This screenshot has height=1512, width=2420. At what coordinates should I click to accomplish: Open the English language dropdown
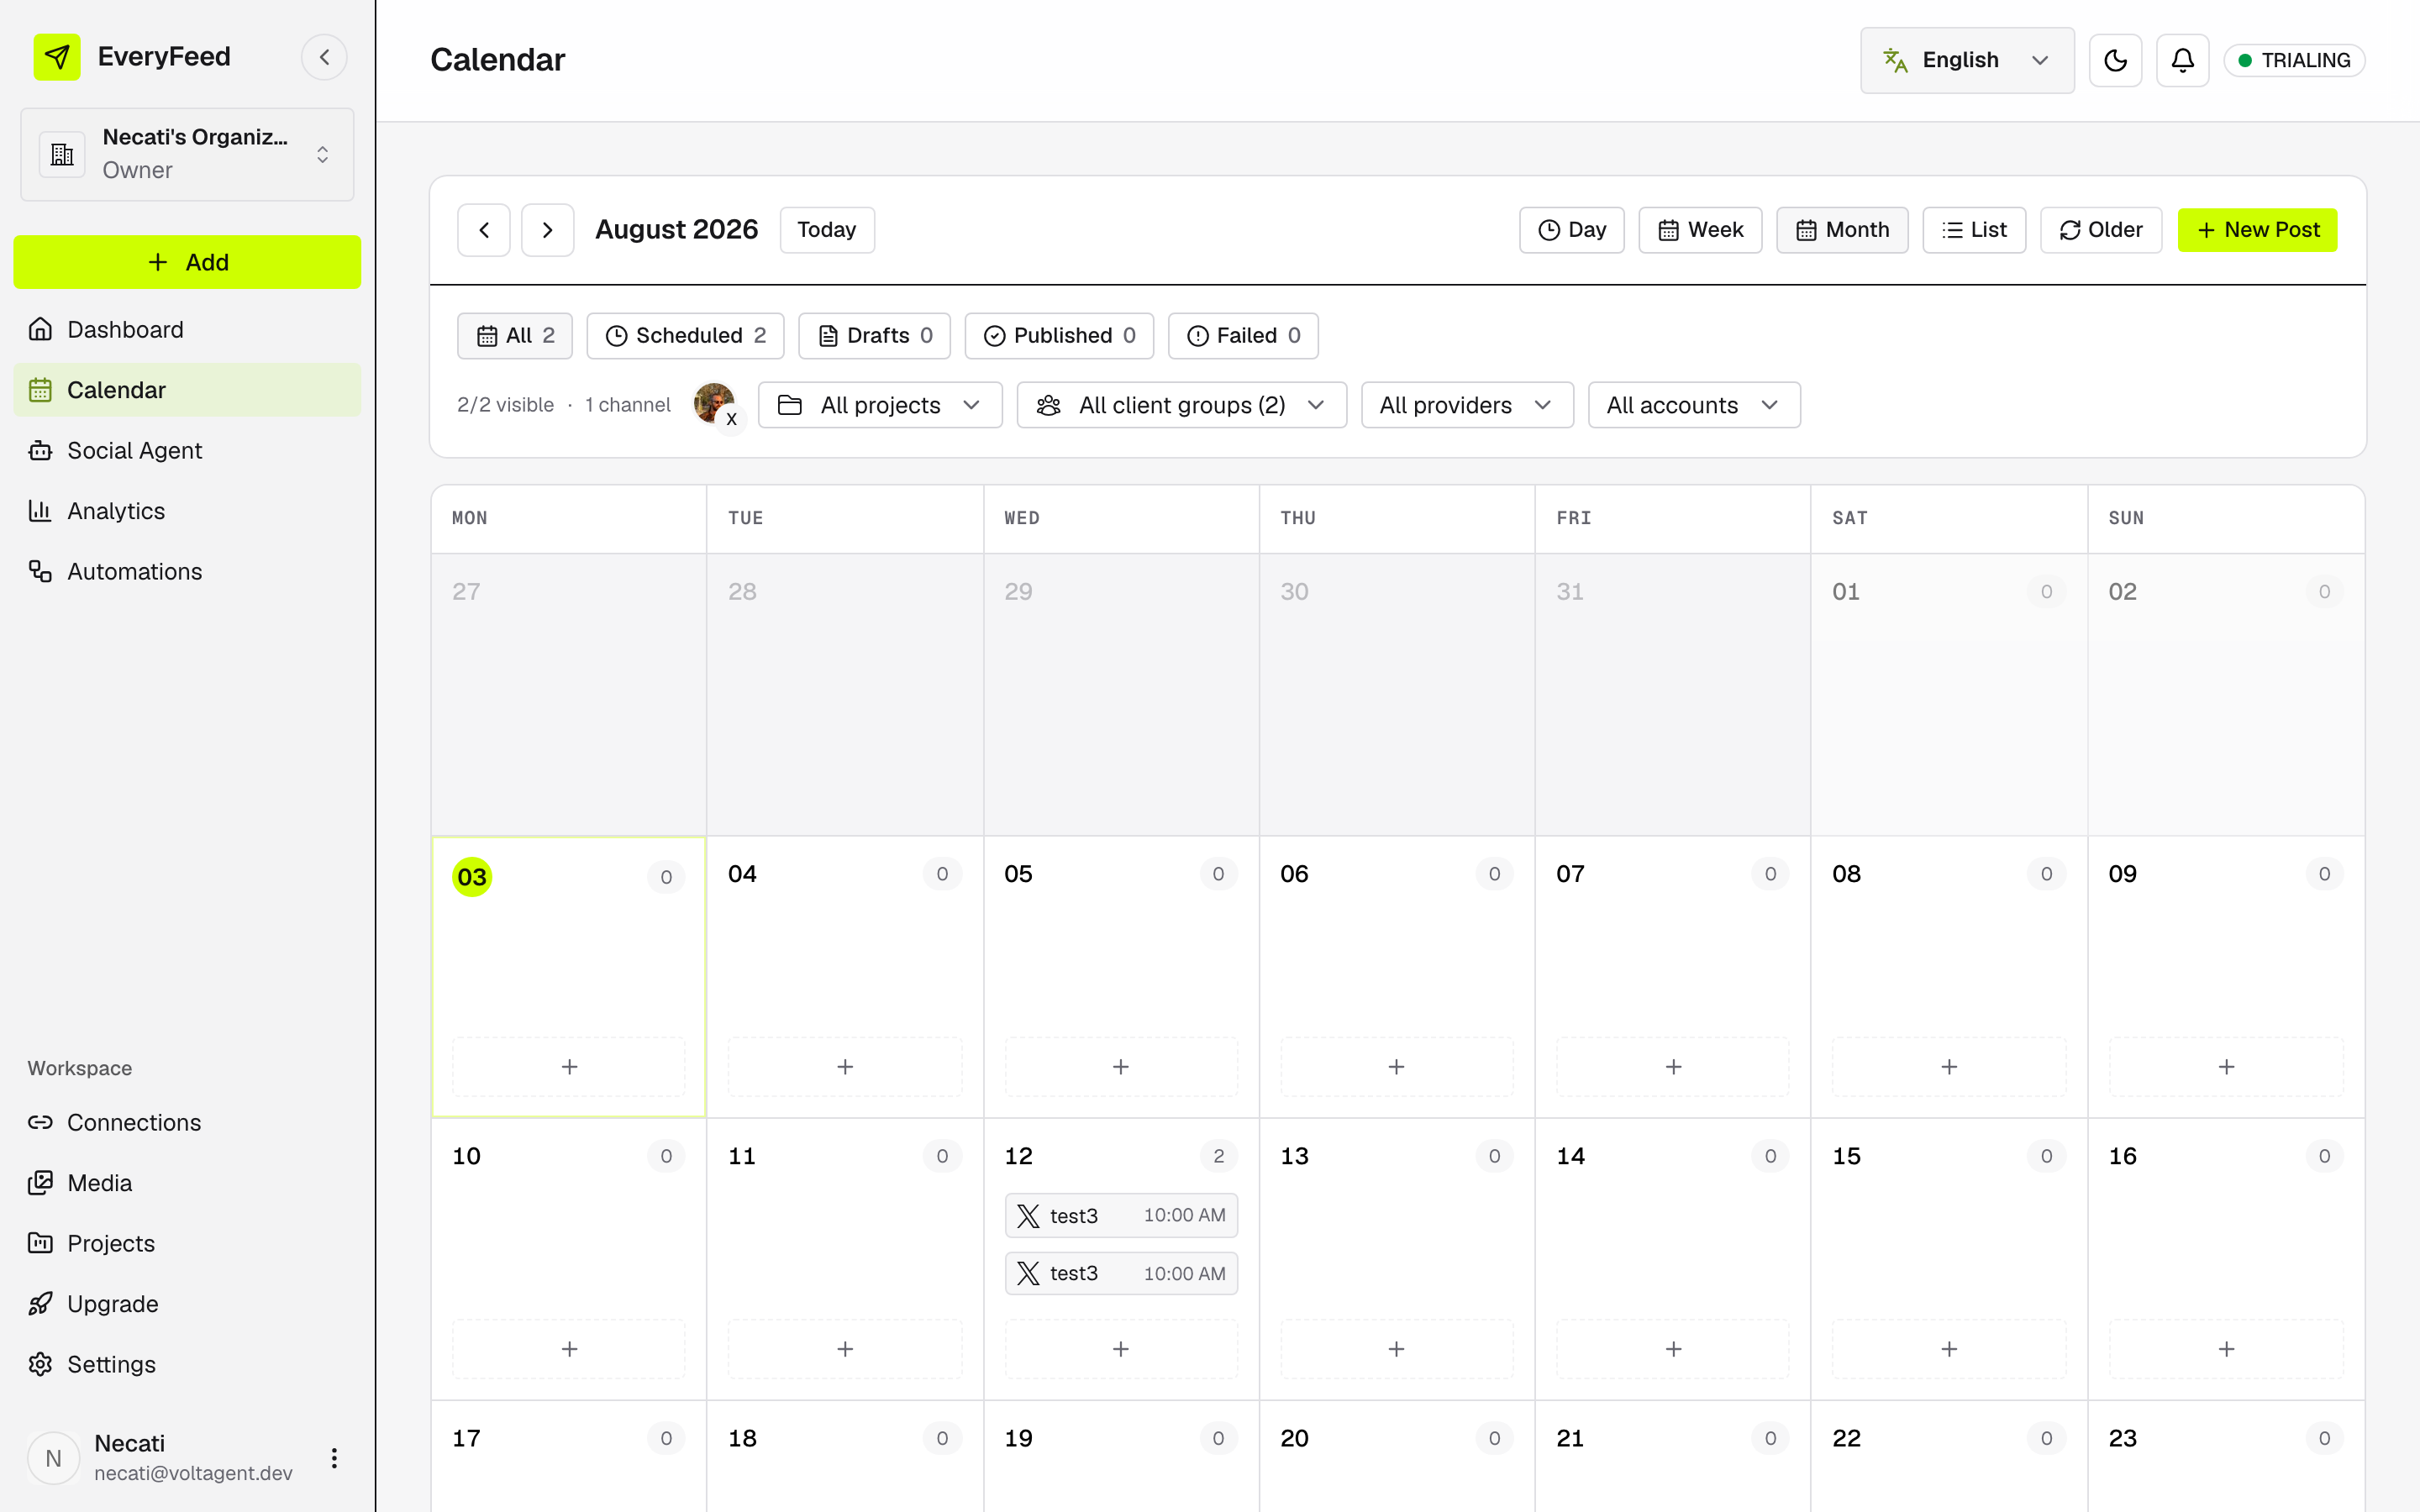[x=1966, y=60]
